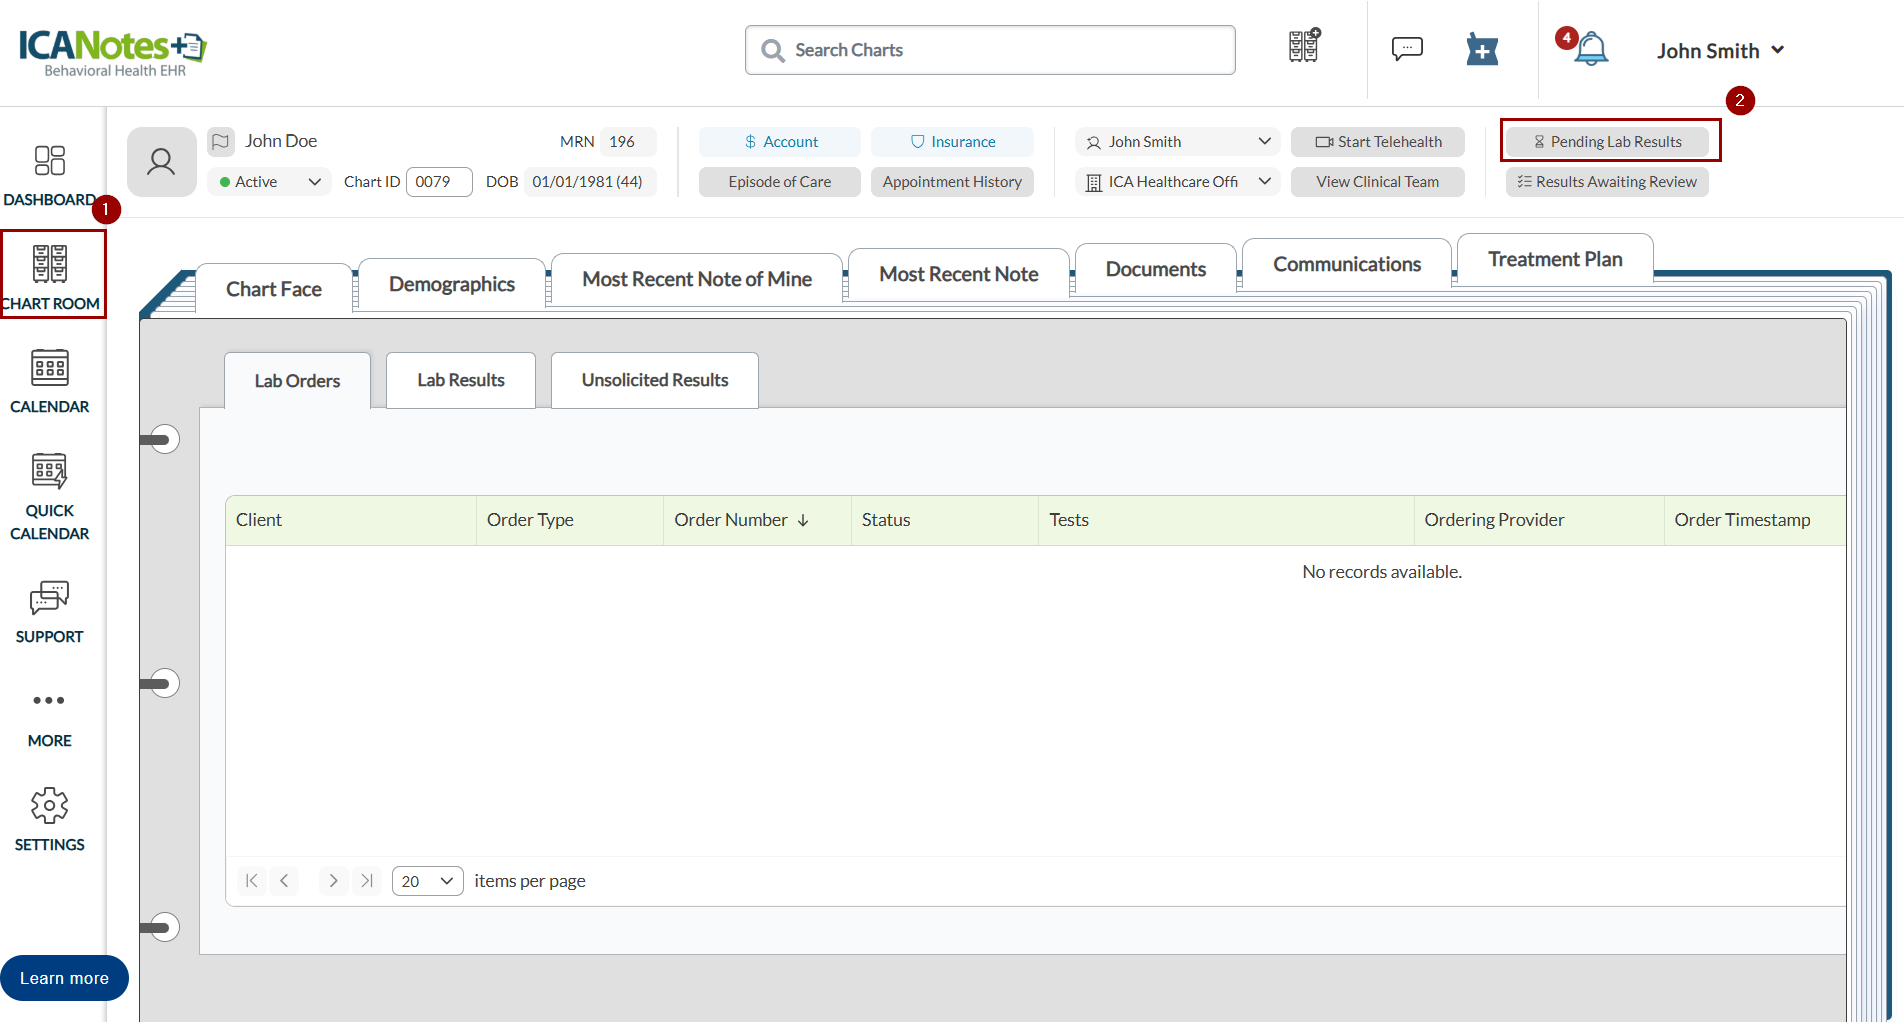Open the Dashboard sidebar icon
Viewport: 1904px width, 1022px height.
(x=50, y=161)
